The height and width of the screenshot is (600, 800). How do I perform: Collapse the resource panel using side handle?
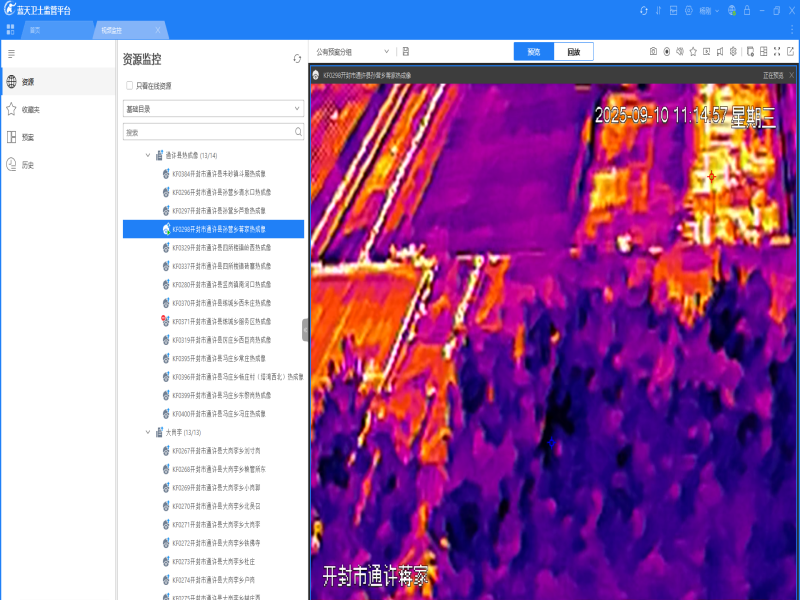click(x=305, y=330)
